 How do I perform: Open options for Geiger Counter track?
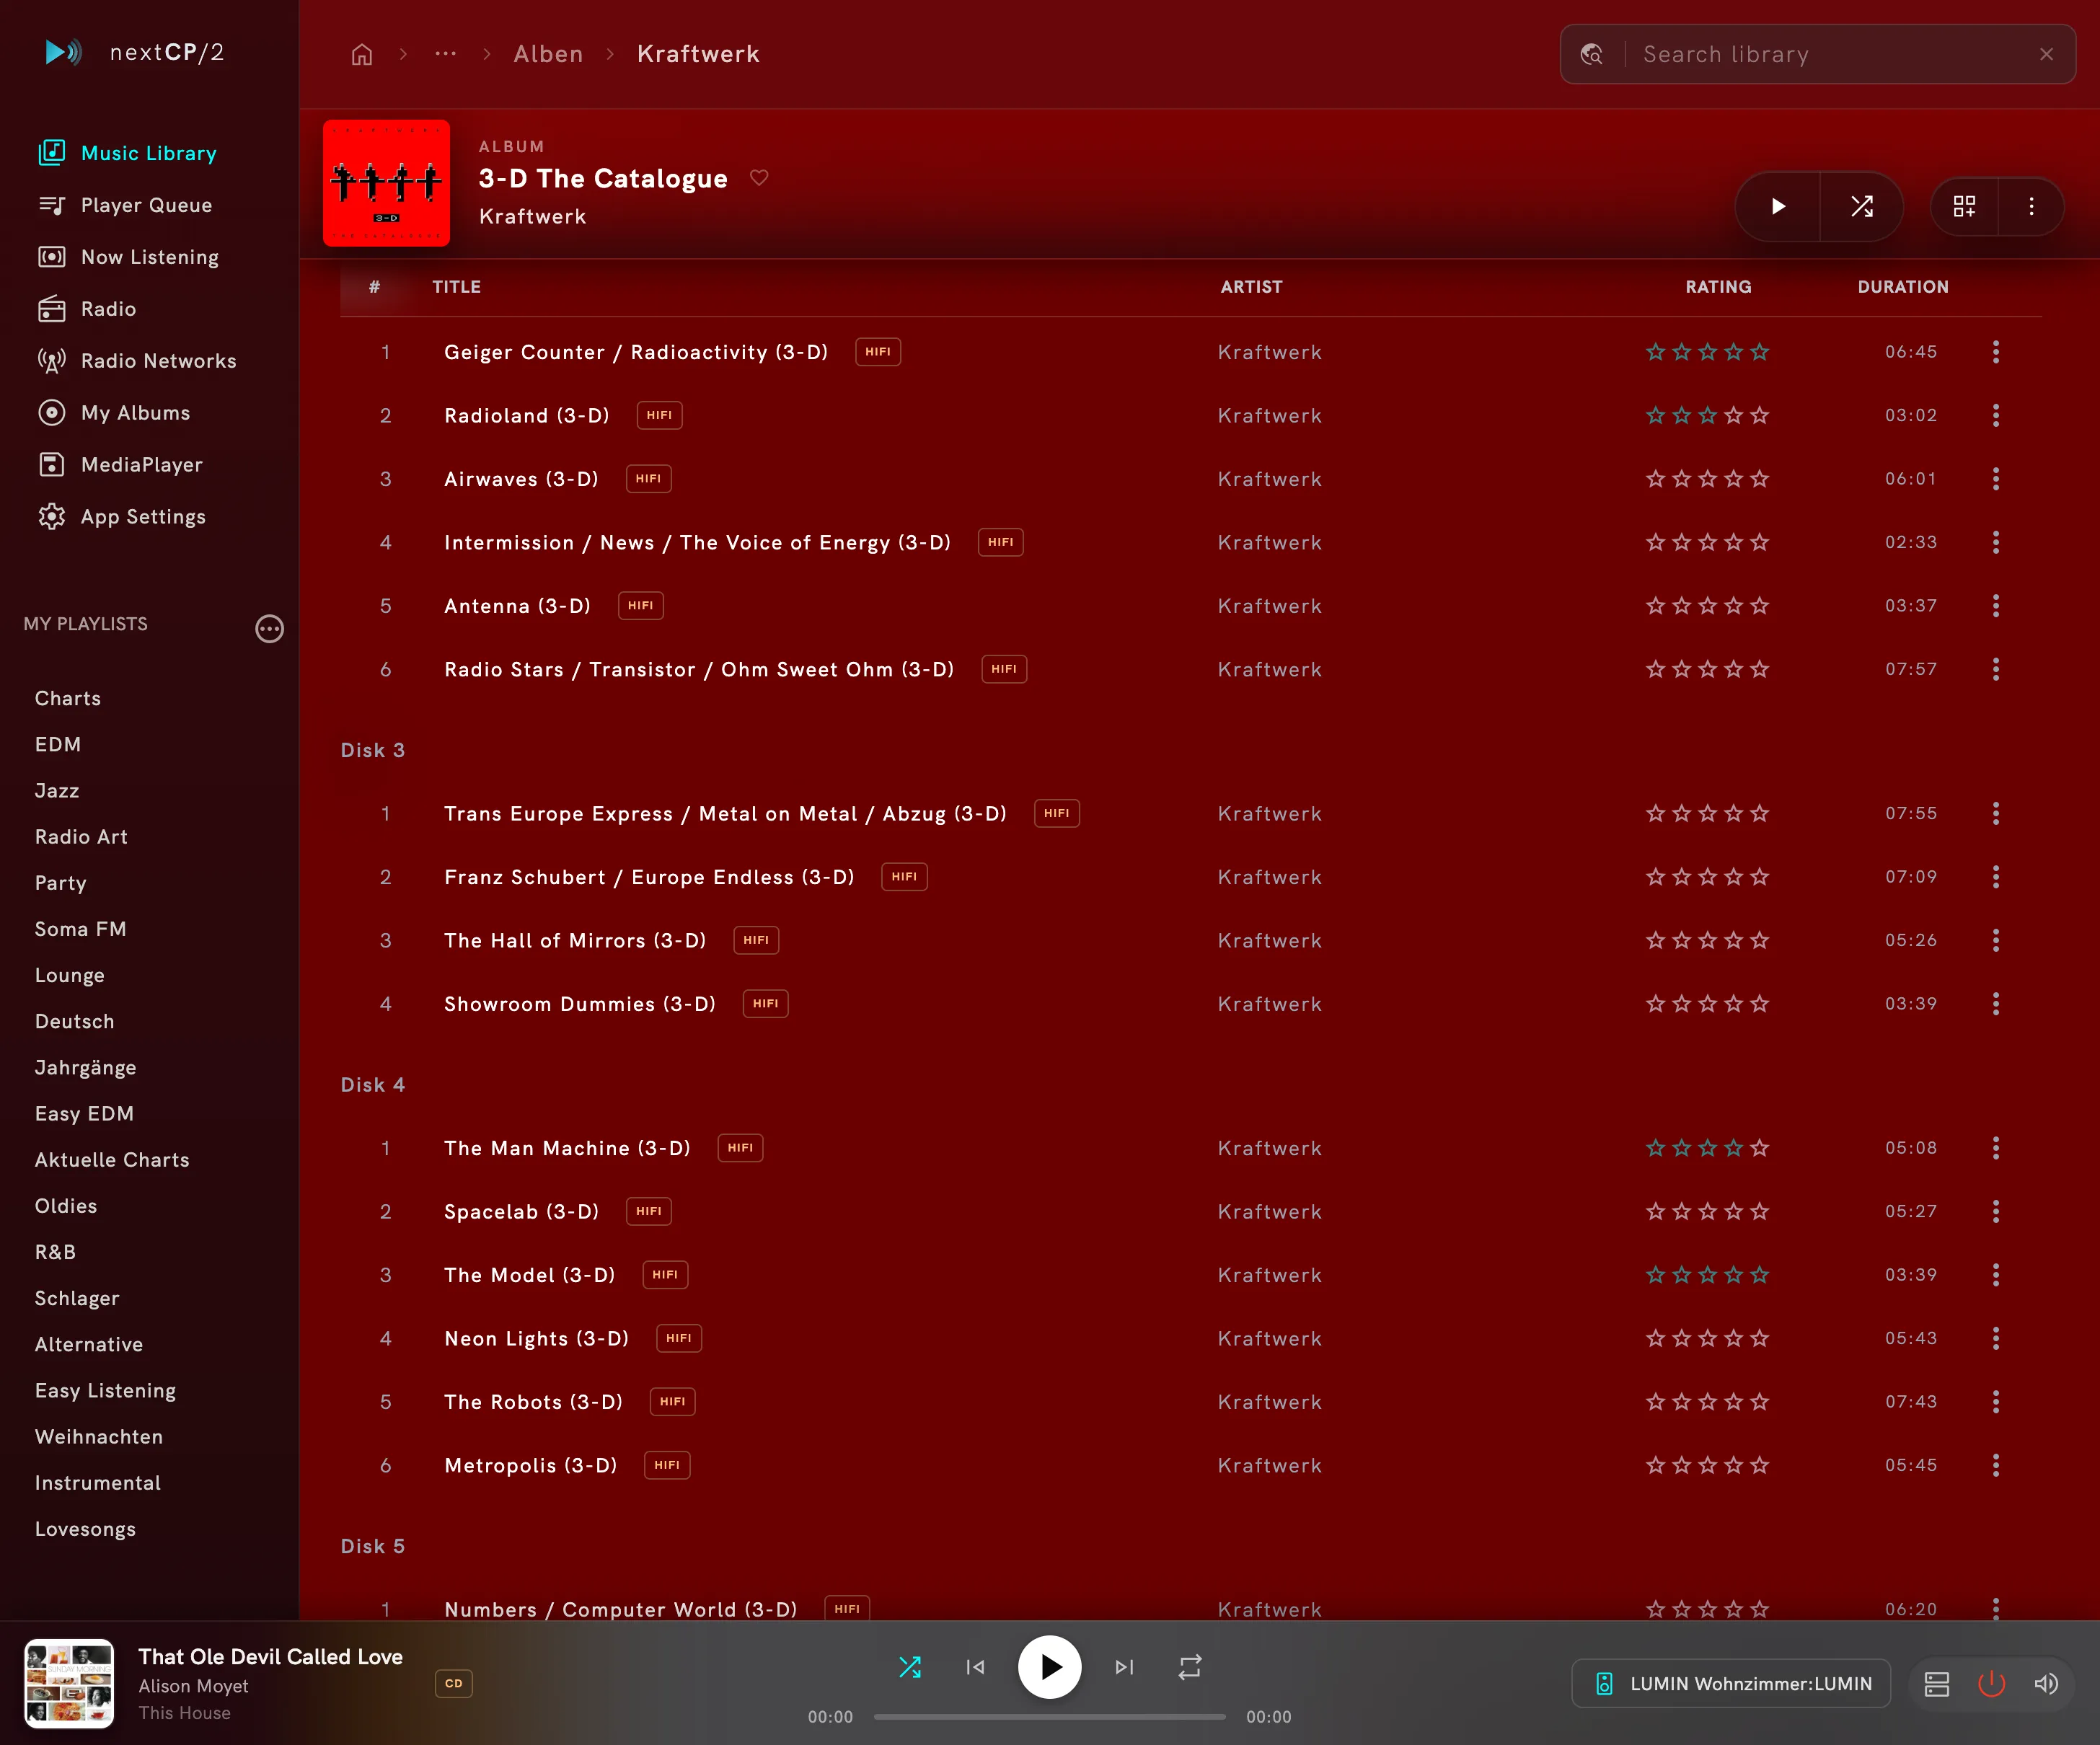1996,352
